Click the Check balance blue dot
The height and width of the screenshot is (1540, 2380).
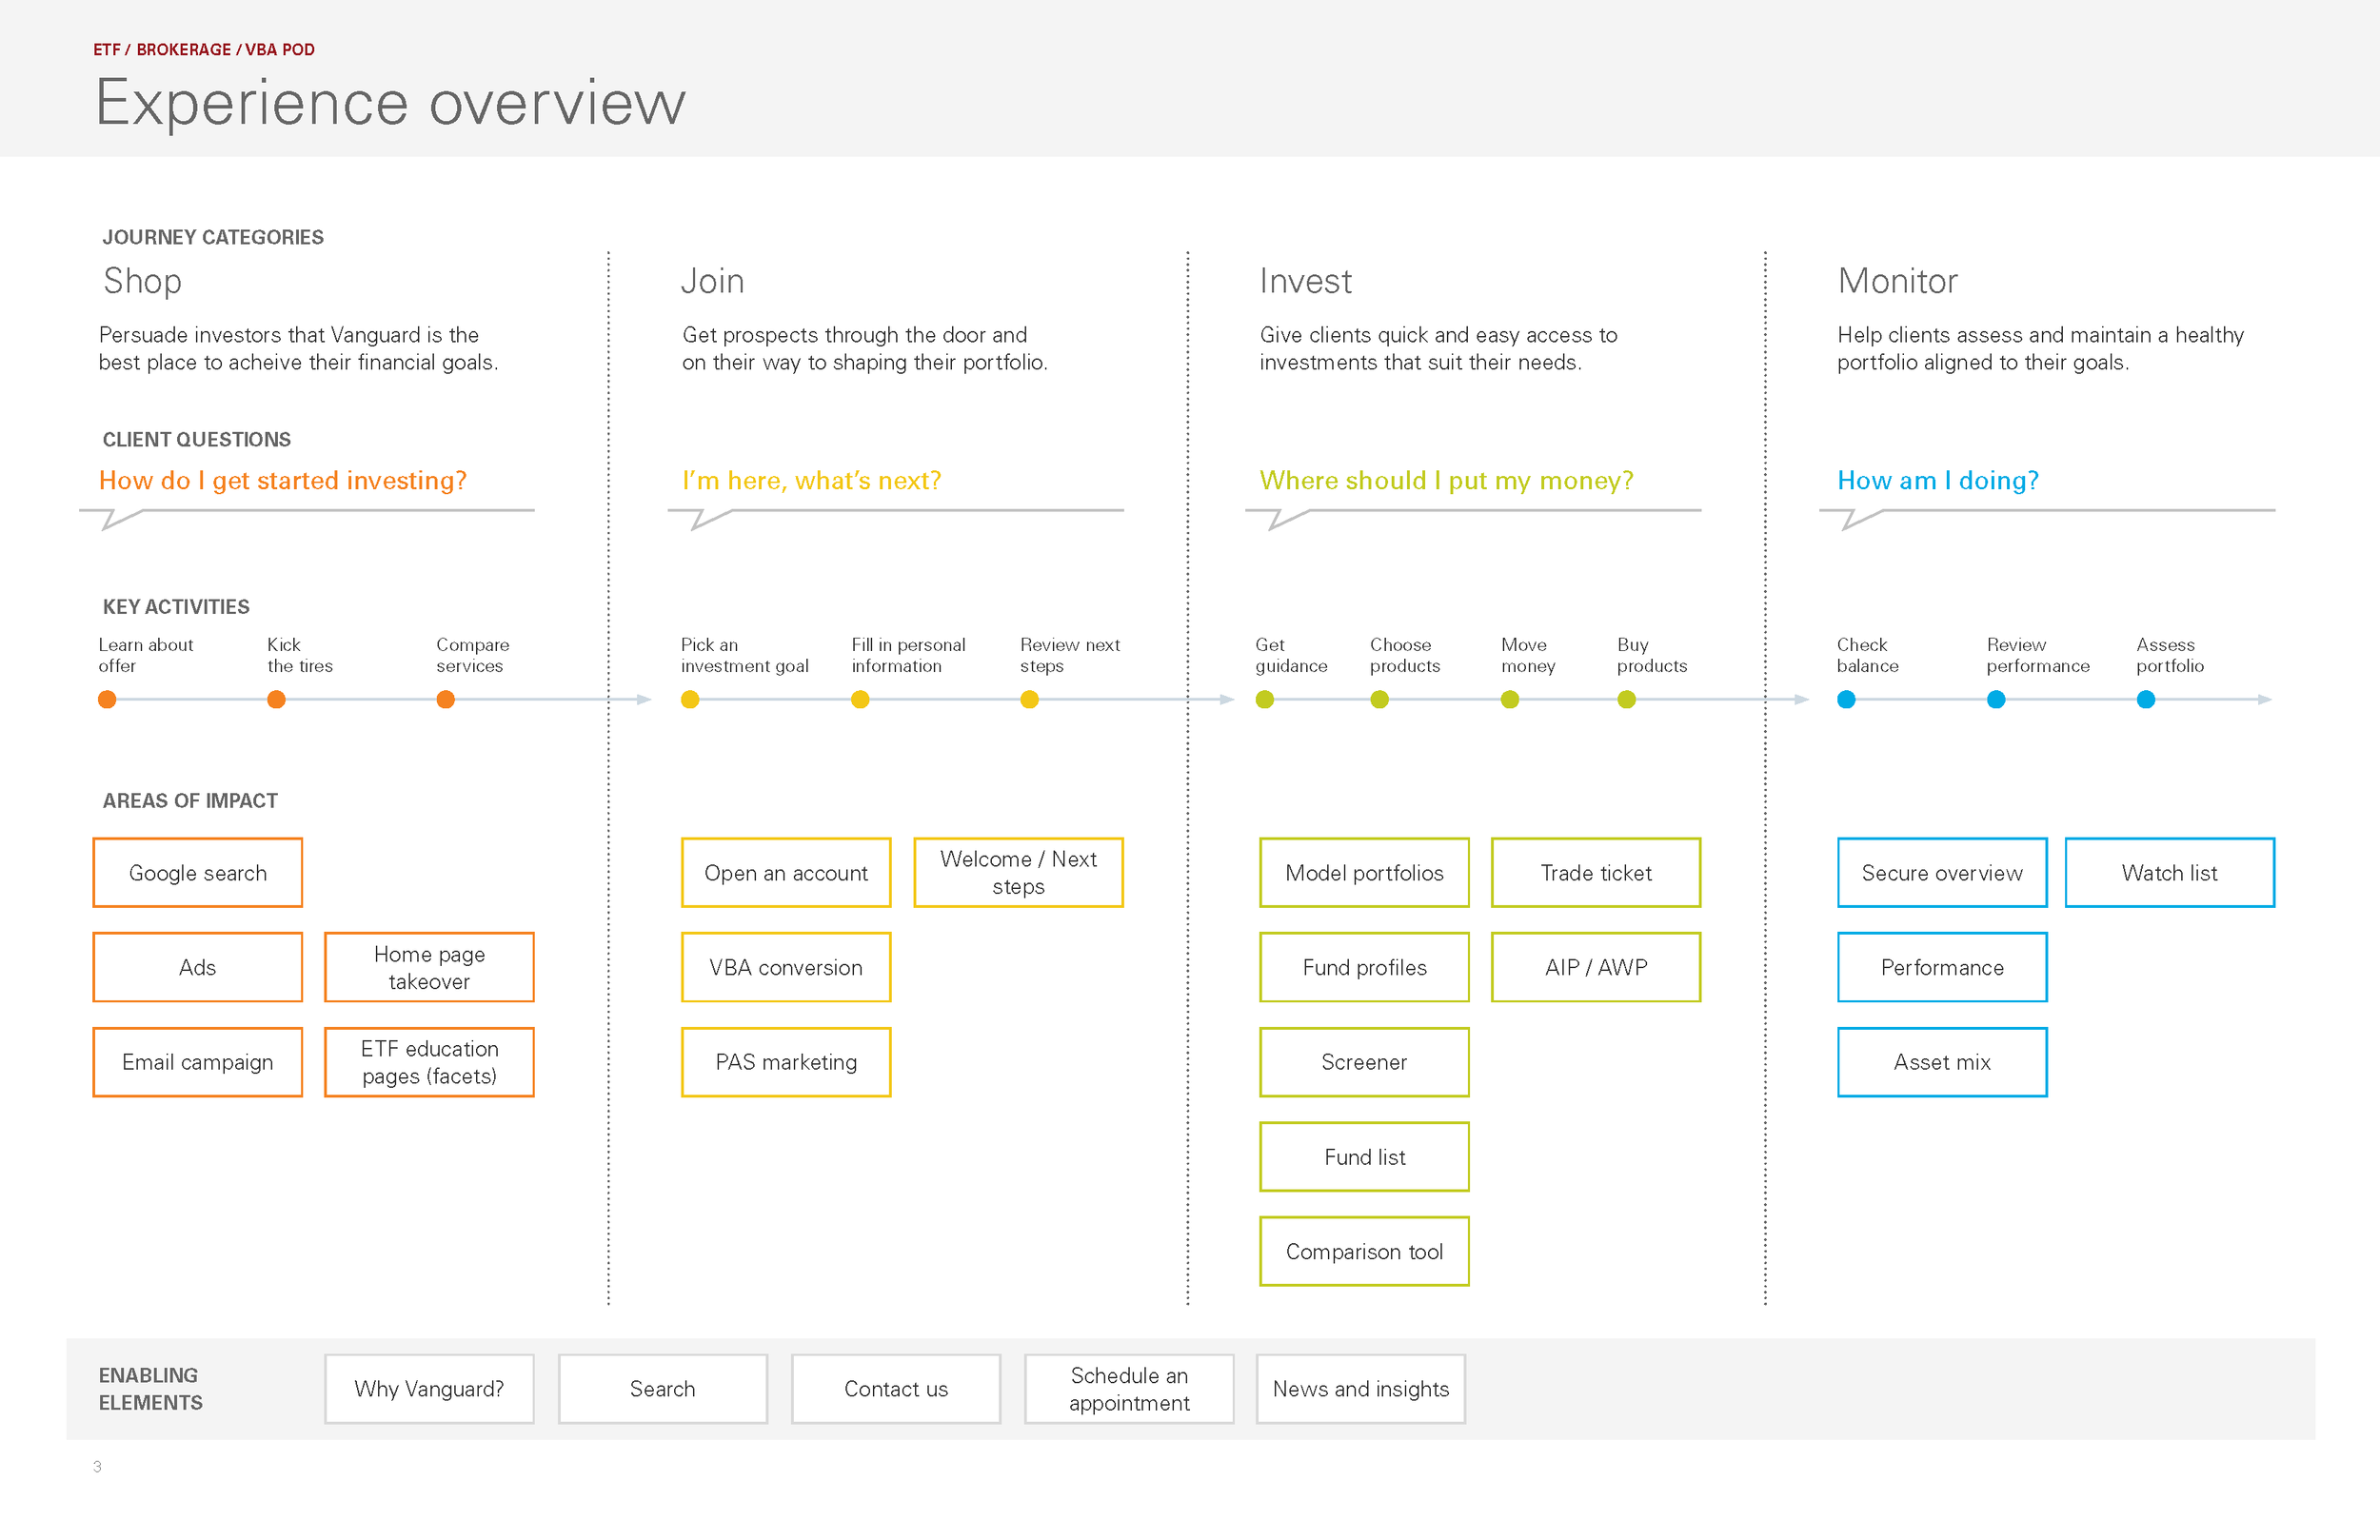(1847, 700)
